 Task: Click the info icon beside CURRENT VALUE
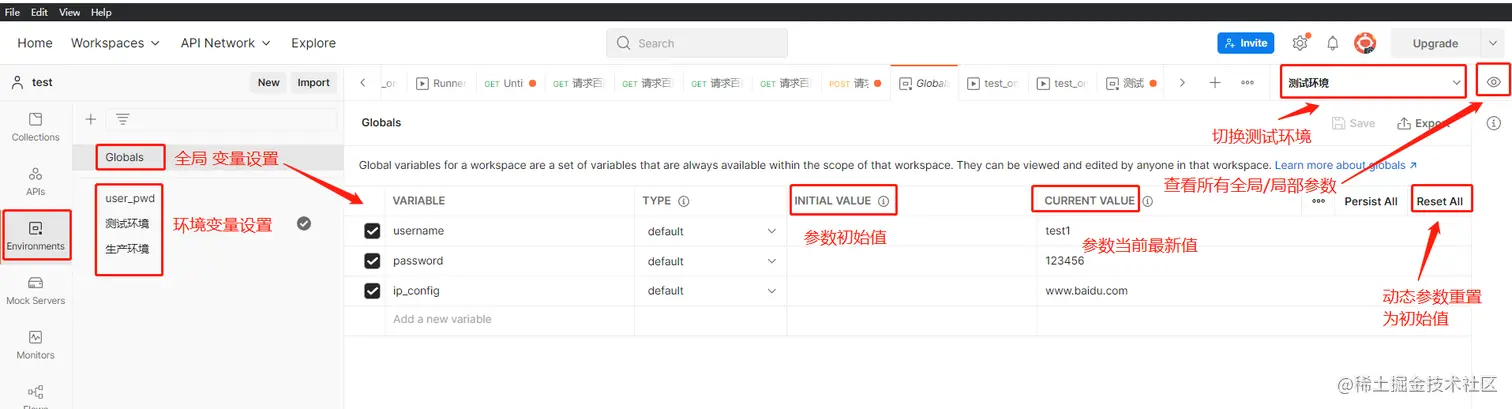tap(1148, 201)
